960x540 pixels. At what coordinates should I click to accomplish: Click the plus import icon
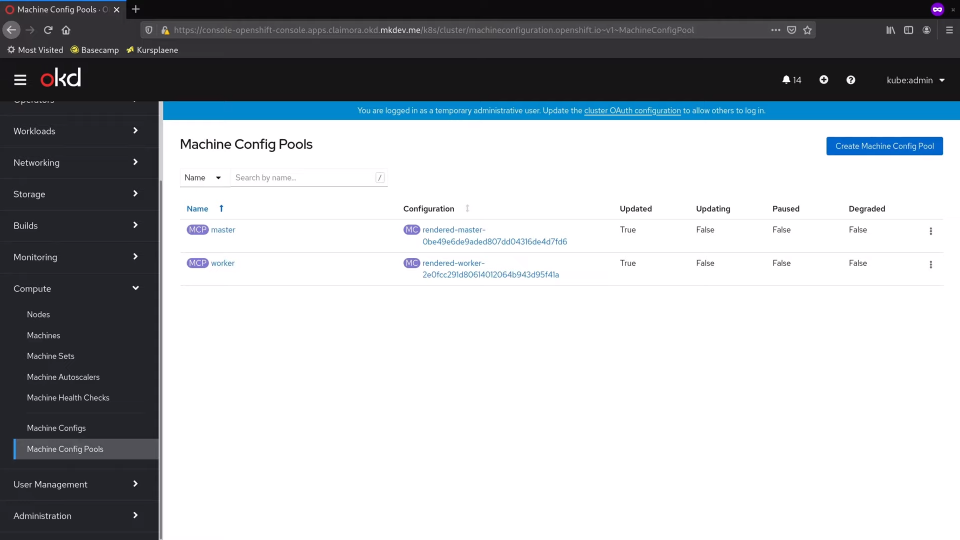click(823, 80)
